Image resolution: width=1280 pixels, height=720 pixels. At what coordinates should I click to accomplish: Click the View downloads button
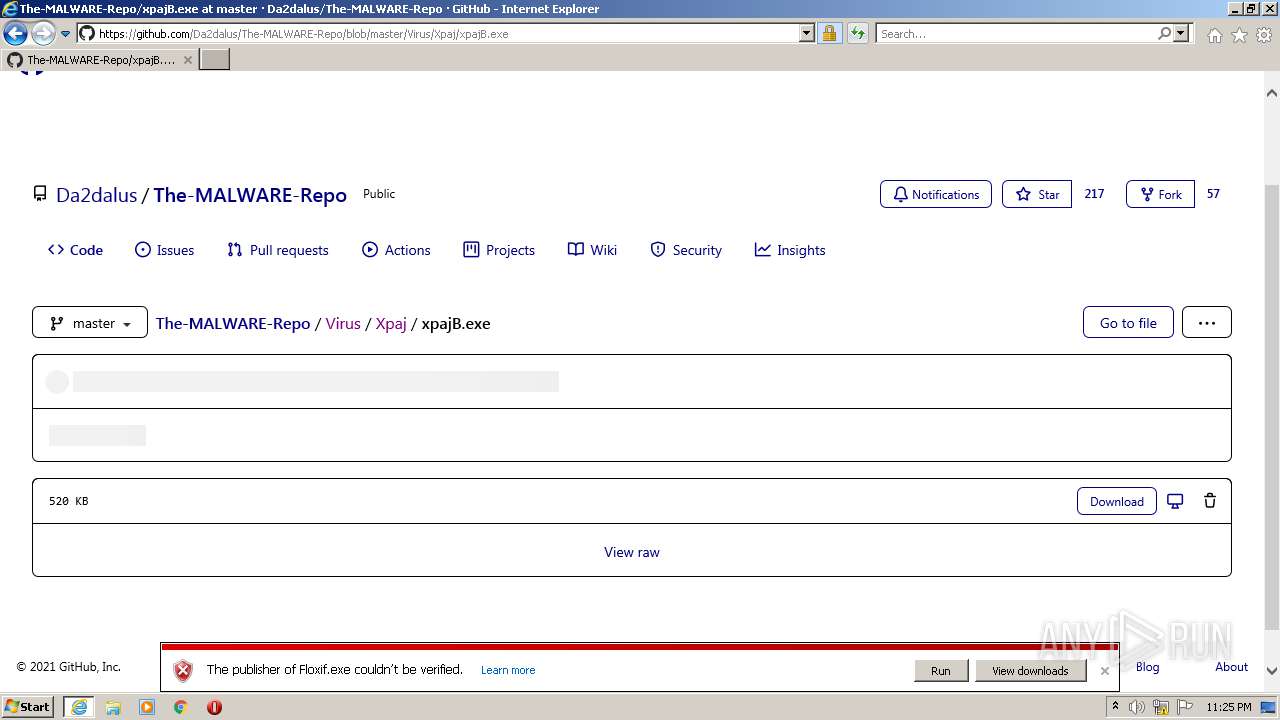[1030, 670]
